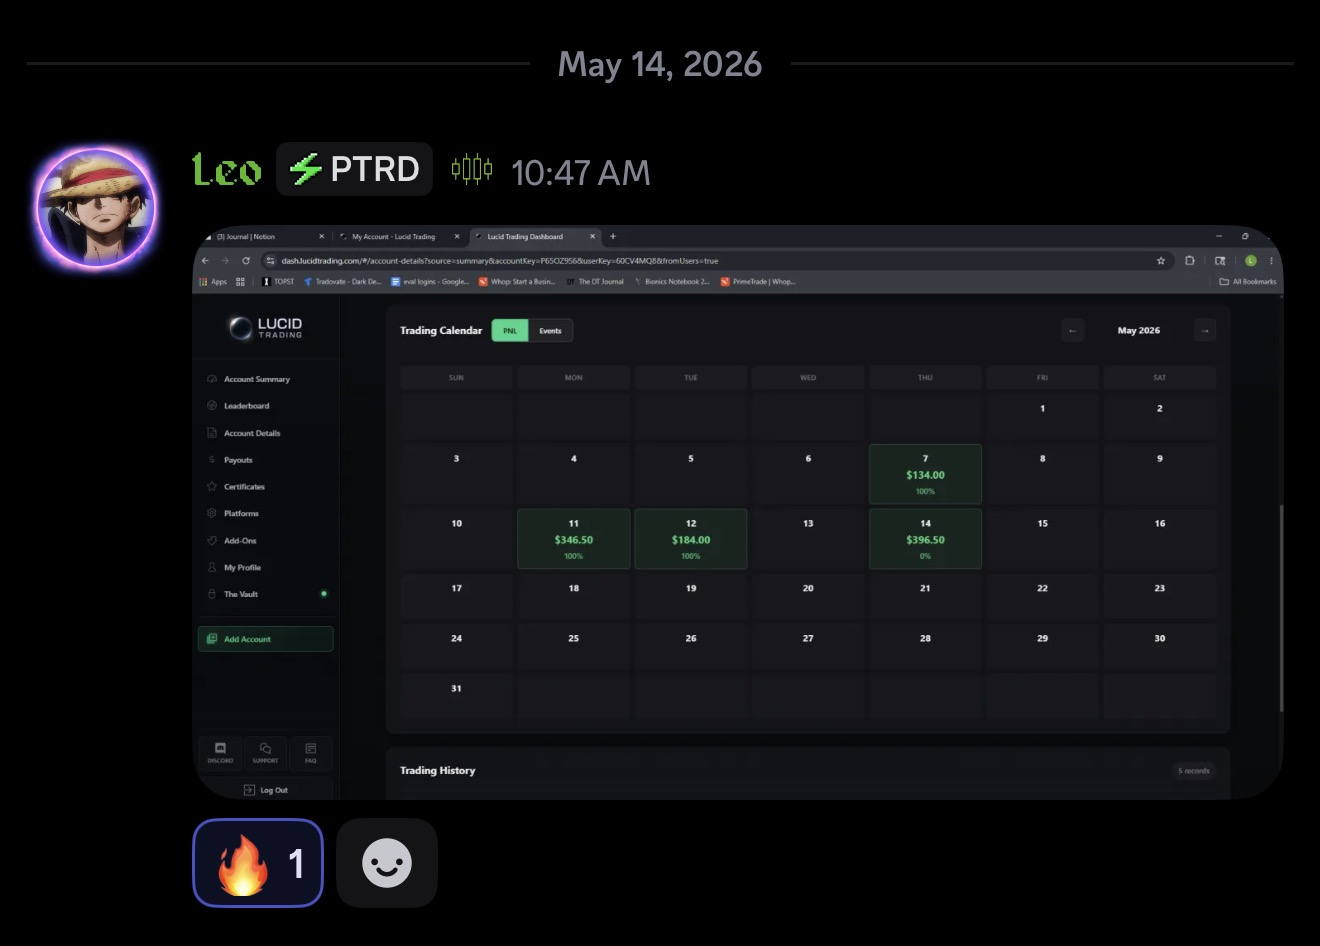Open The DT Journal bookmark
1320x946 pixels.
coord(595,282)
